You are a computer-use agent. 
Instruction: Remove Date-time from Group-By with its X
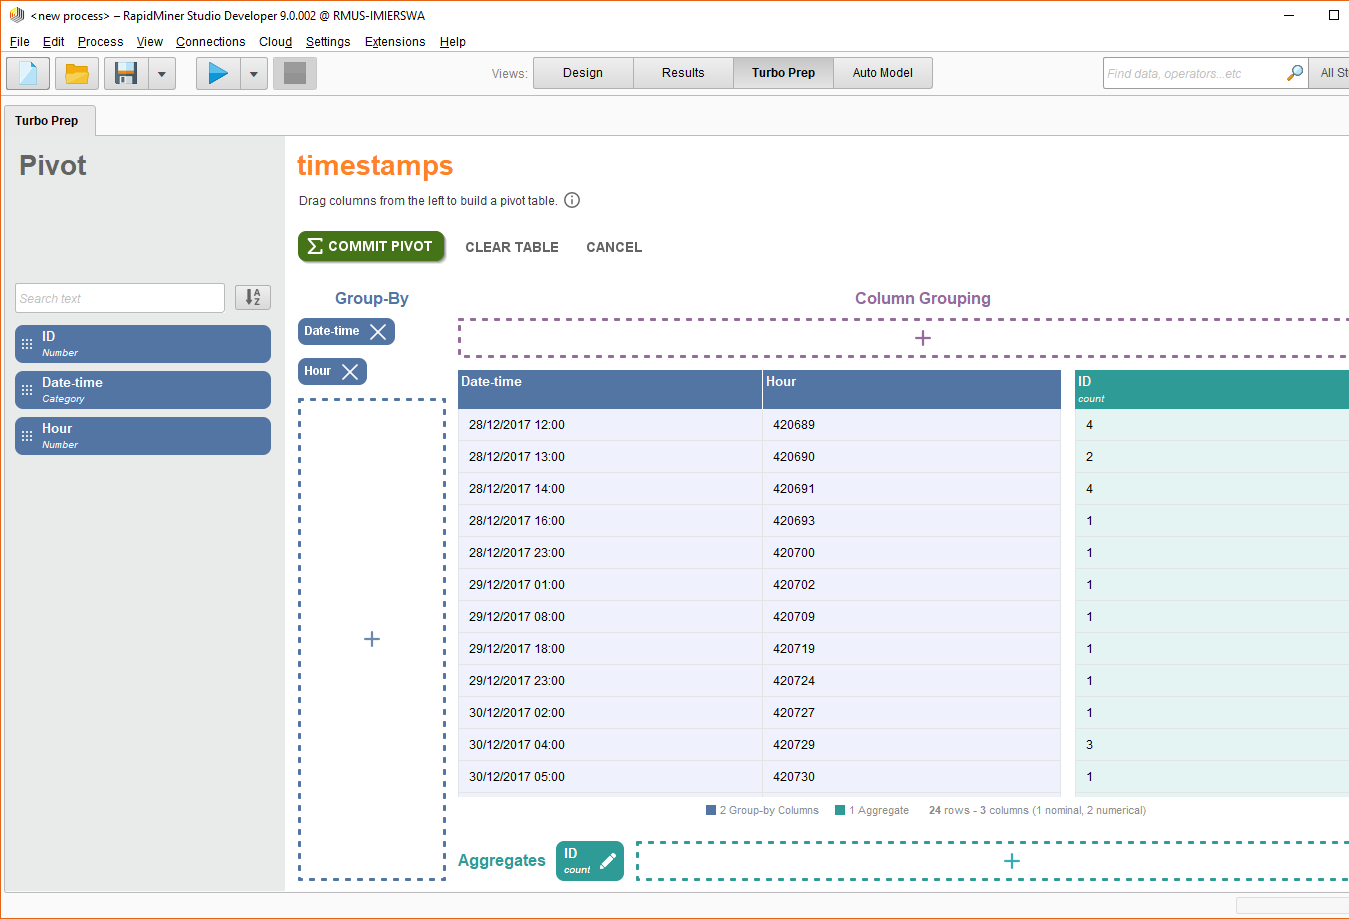(x=378, y=331)
